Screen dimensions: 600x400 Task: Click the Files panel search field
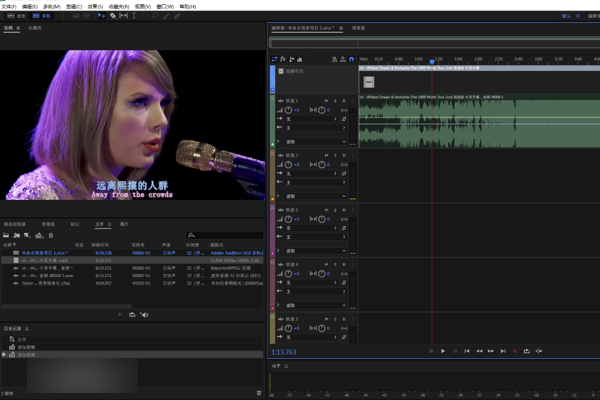(x=225, y=235)
